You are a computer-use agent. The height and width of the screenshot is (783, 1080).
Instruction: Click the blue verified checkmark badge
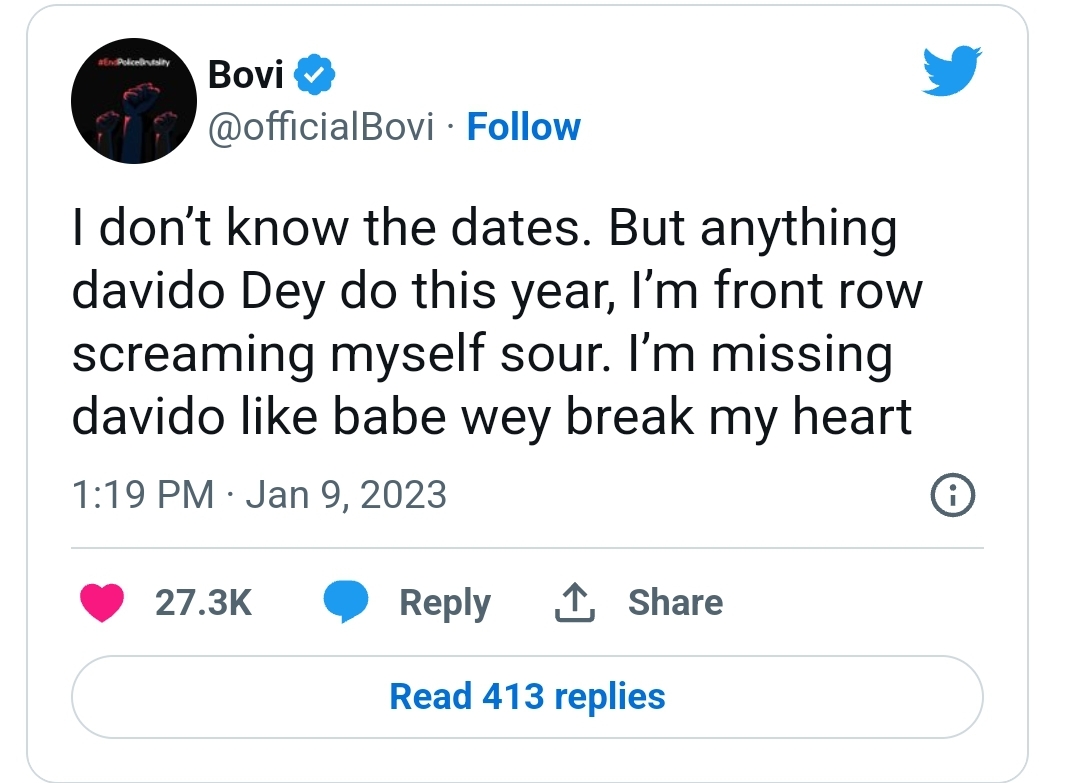(315, 74)
